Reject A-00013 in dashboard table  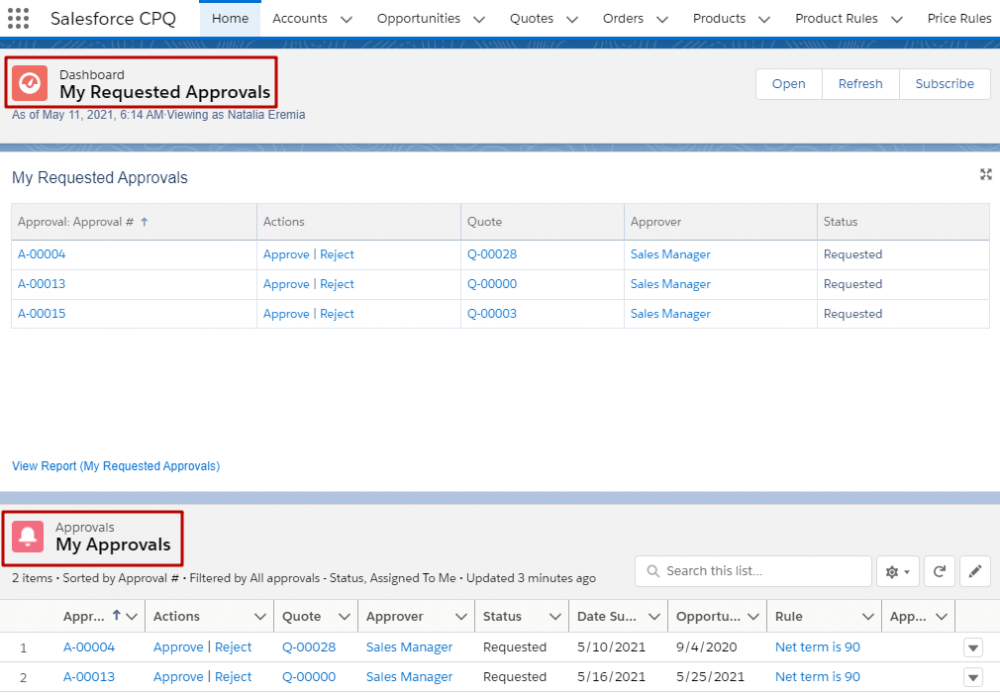337,284
